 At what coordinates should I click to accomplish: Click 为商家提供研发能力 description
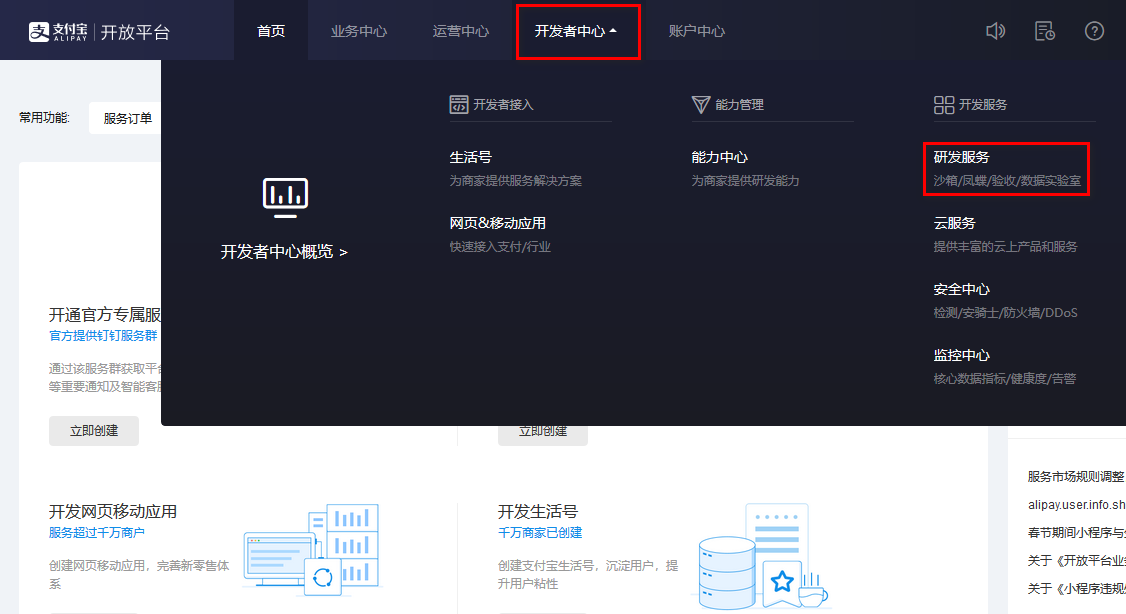click(x=745, y=181)
